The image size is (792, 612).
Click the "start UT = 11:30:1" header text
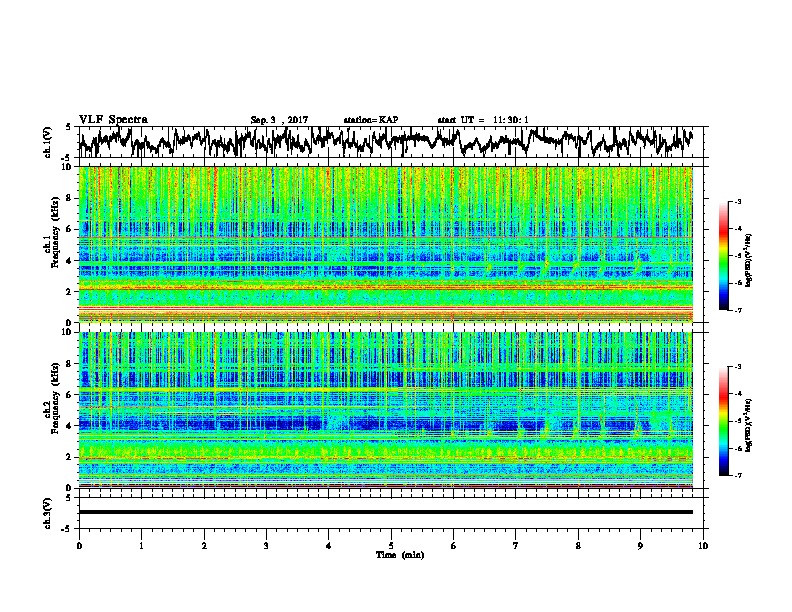[483, 120]
